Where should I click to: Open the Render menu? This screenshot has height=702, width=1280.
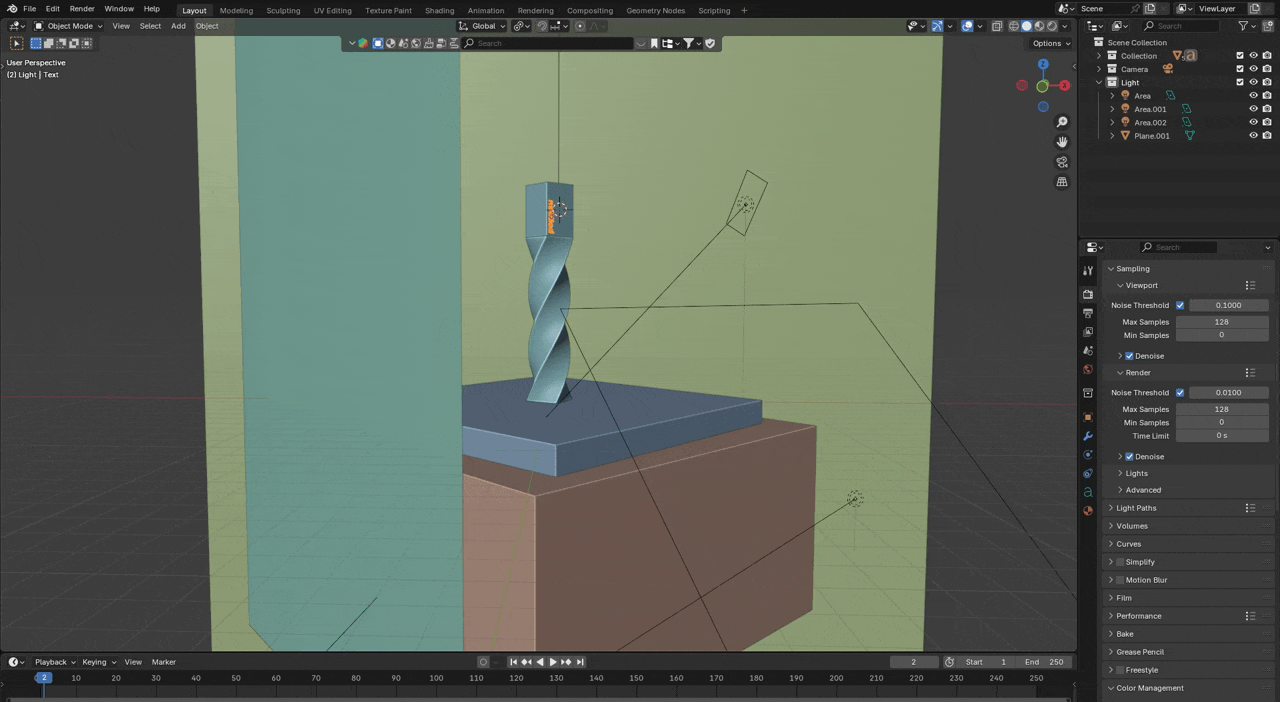click(82, 9)
